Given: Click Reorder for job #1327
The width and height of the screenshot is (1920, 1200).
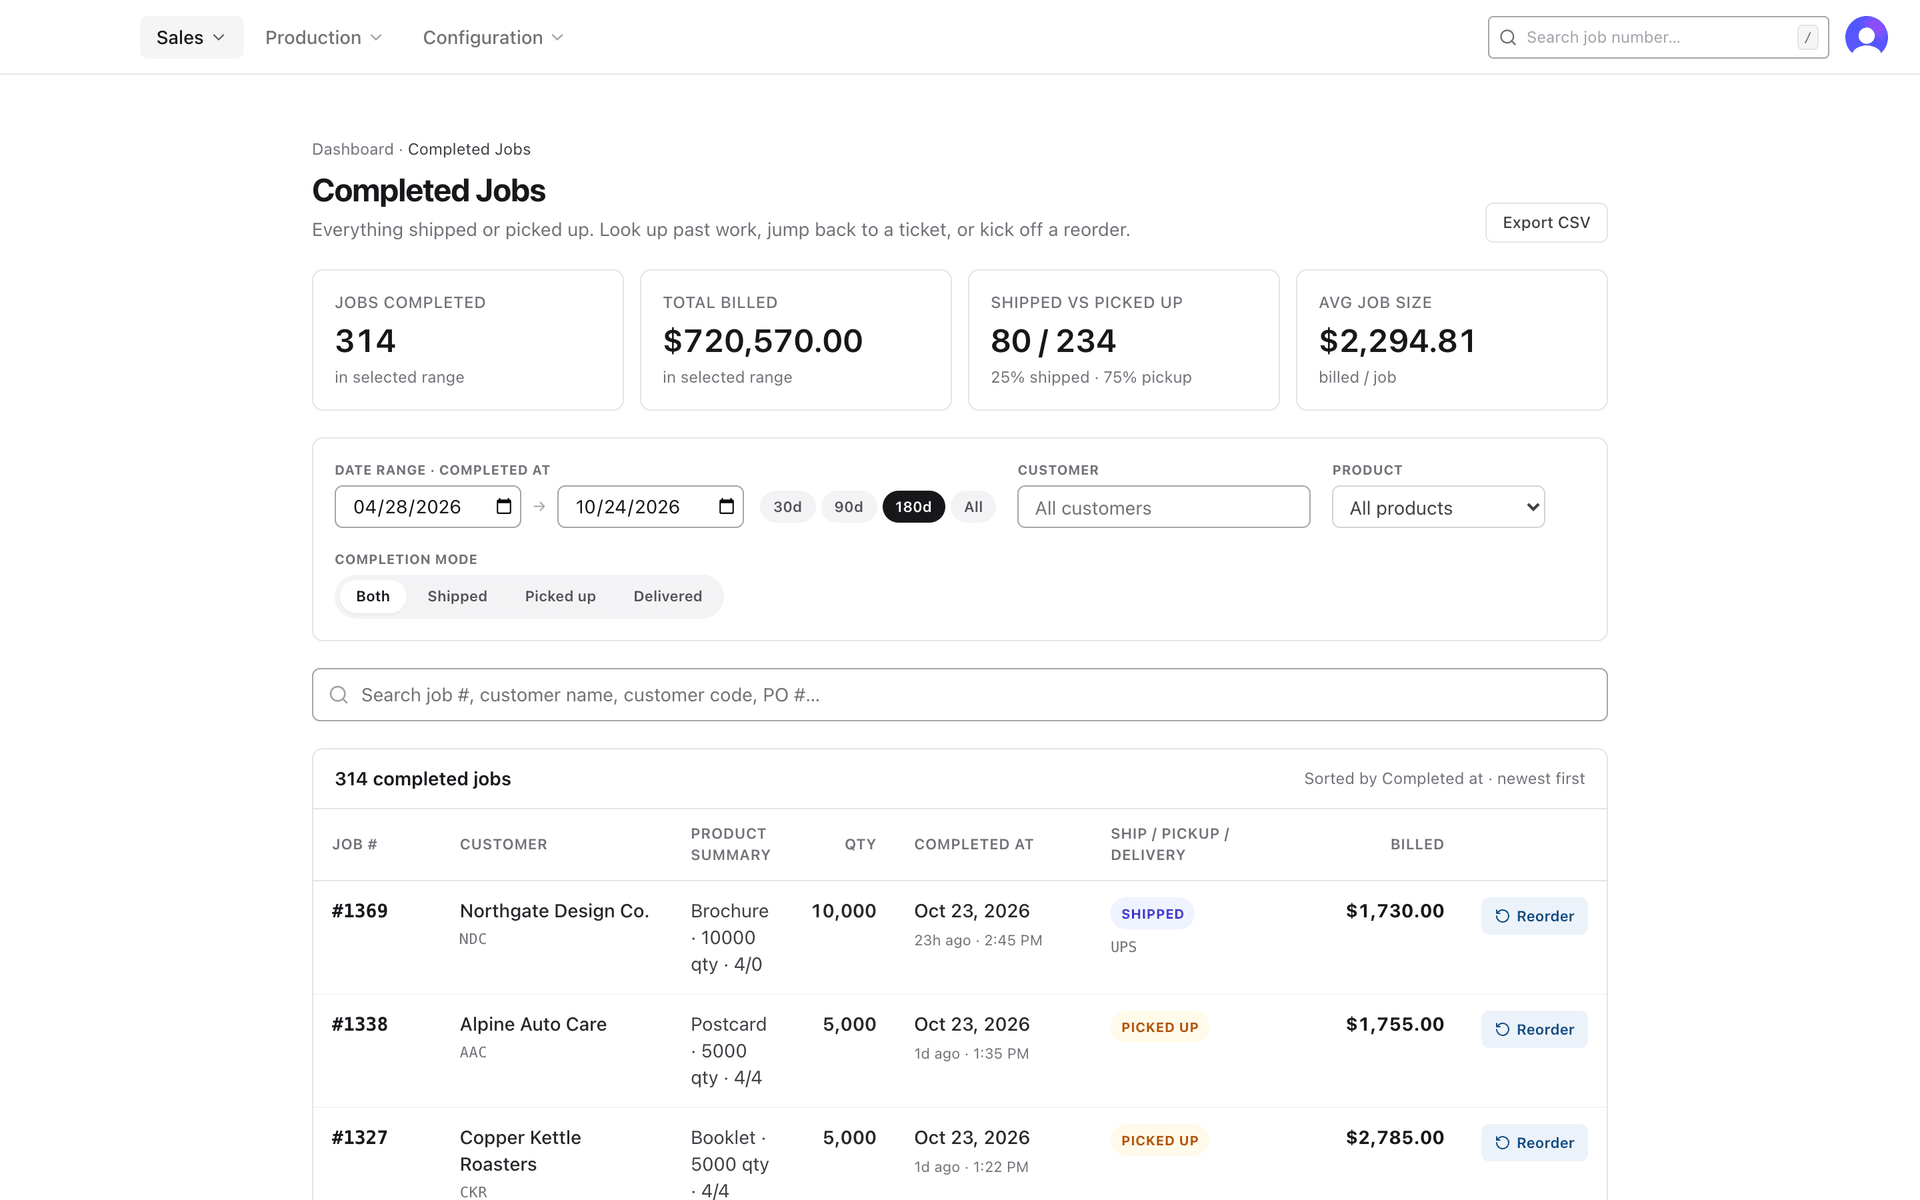Looking at the screenshot, I should coord(1534,1142).
